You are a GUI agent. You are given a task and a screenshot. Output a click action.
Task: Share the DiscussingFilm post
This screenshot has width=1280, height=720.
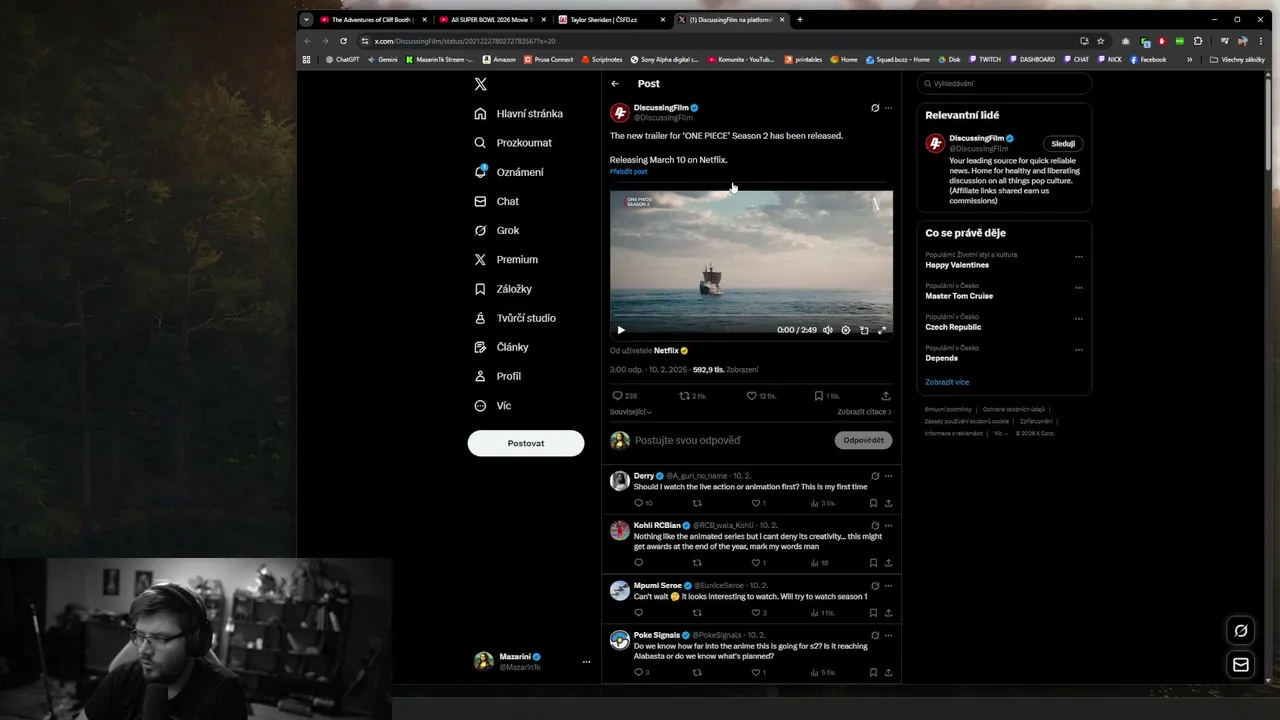click(x=886, y=396)
